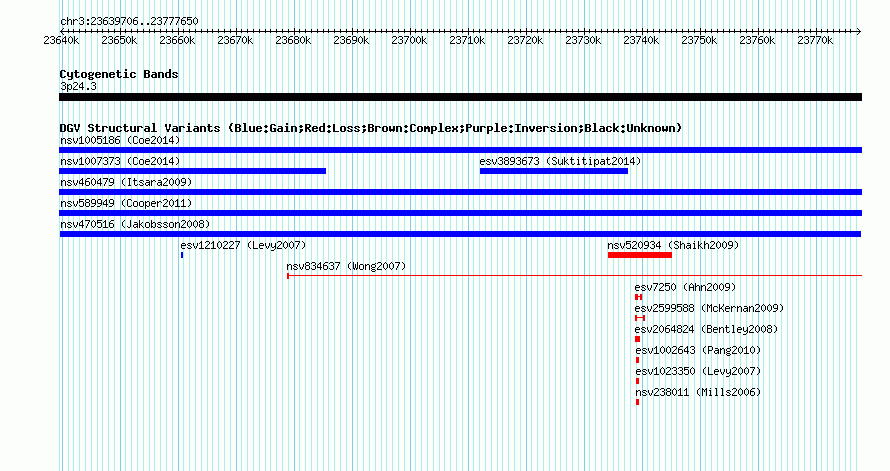Click esv1002643 (Pang2010) label
The width and height of the screenshot is (890, 471).
[698, 350]
